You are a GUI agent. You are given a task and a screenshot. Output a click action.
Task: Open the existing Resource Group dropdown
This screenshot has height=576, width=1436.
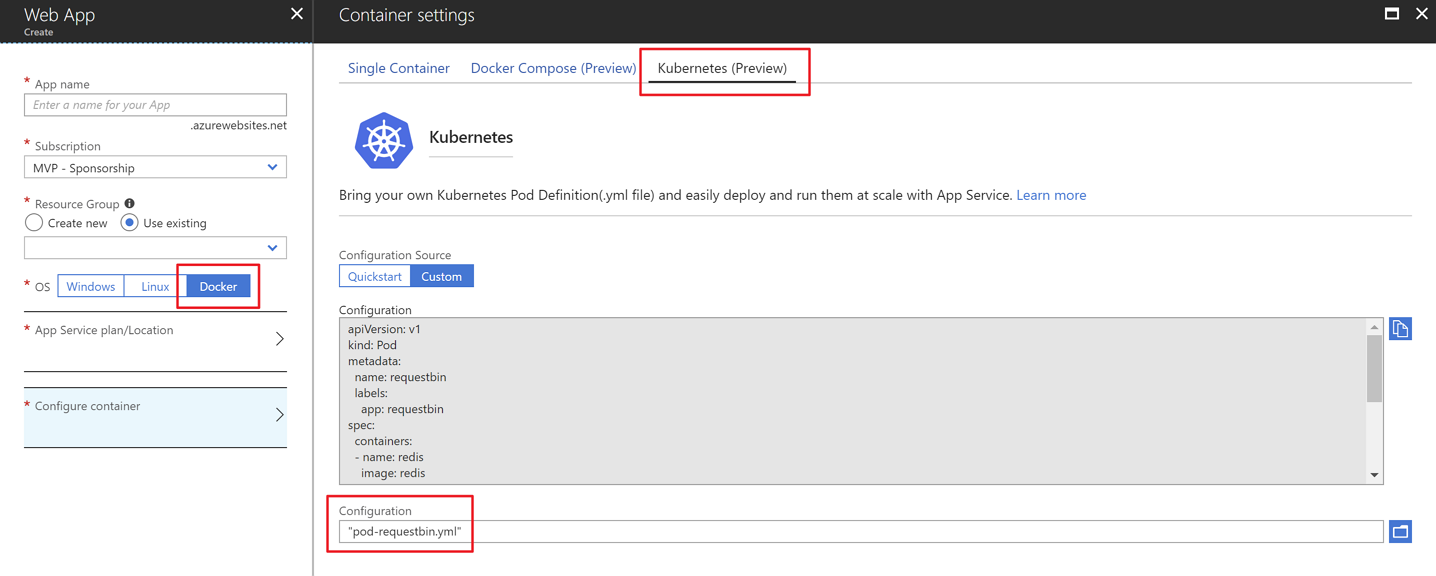155,247
